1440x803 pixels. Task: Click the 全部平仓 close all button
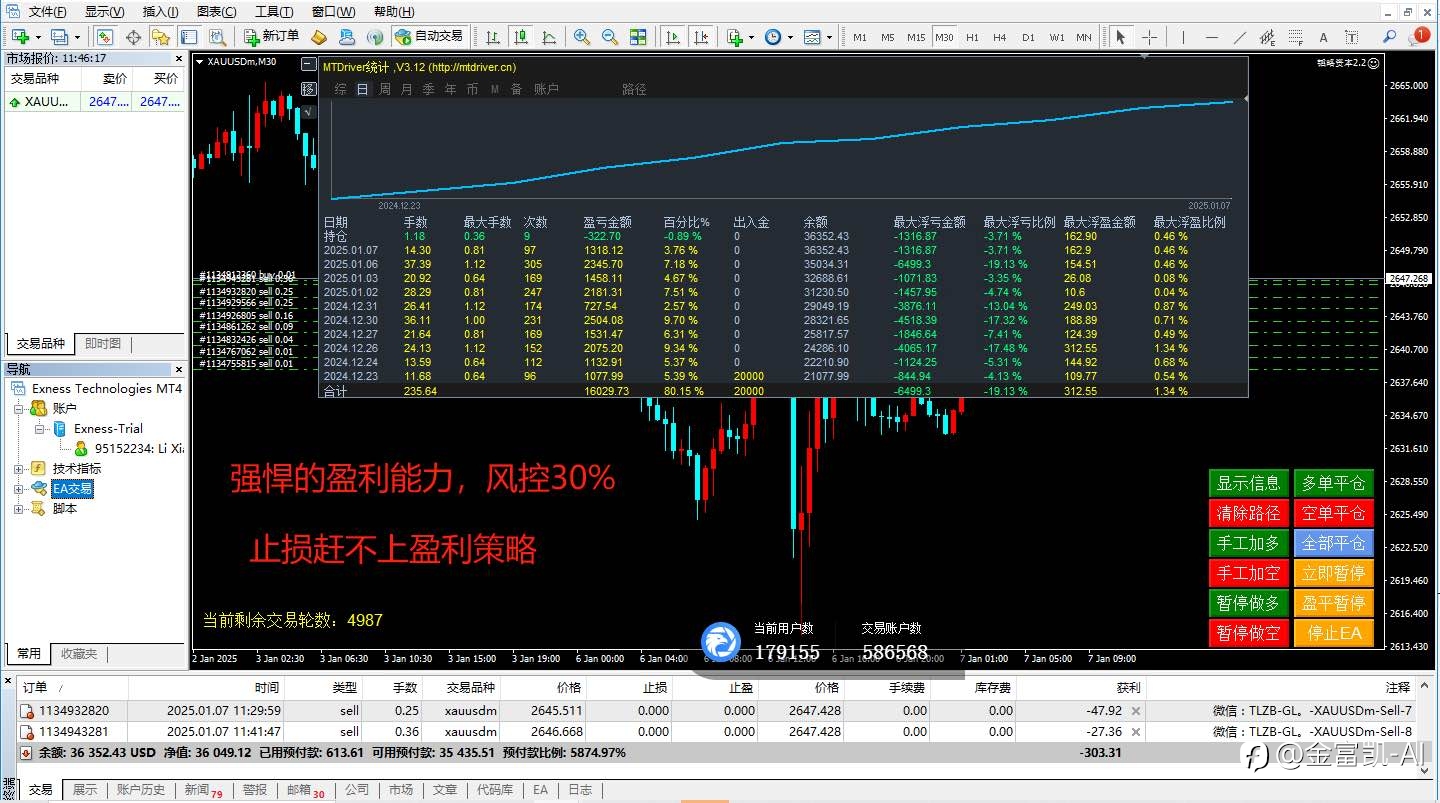coord(1333,543)
